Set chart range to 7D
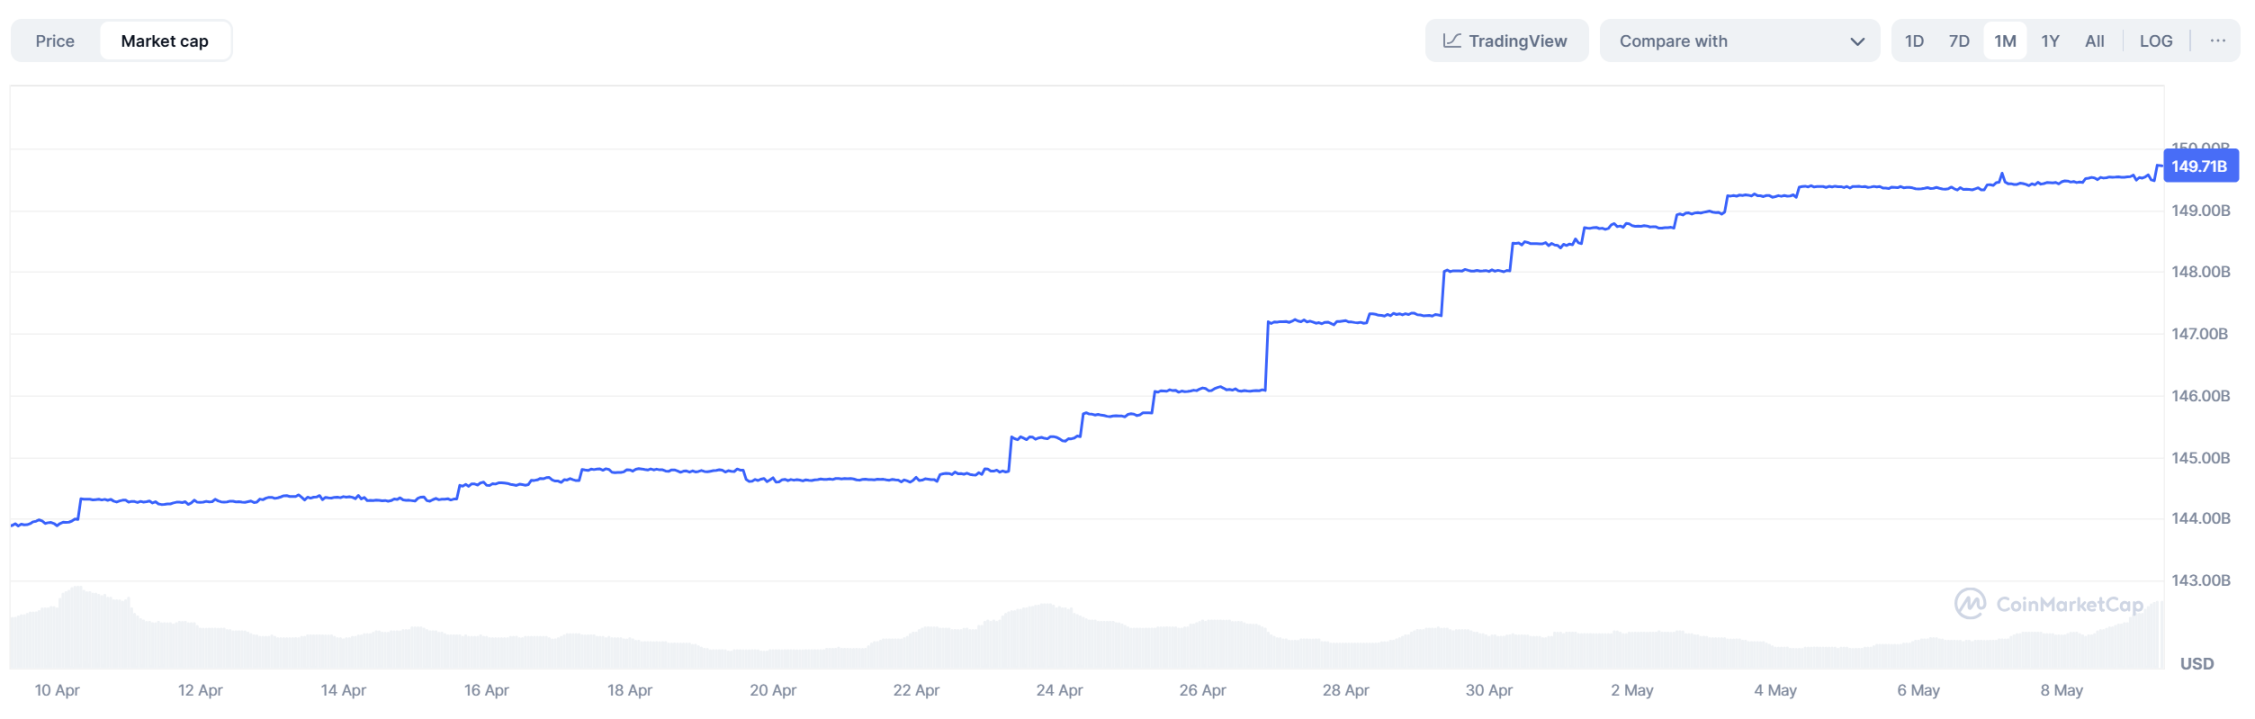Screen dimensions: 2255x719 (x=1959, y=41)
